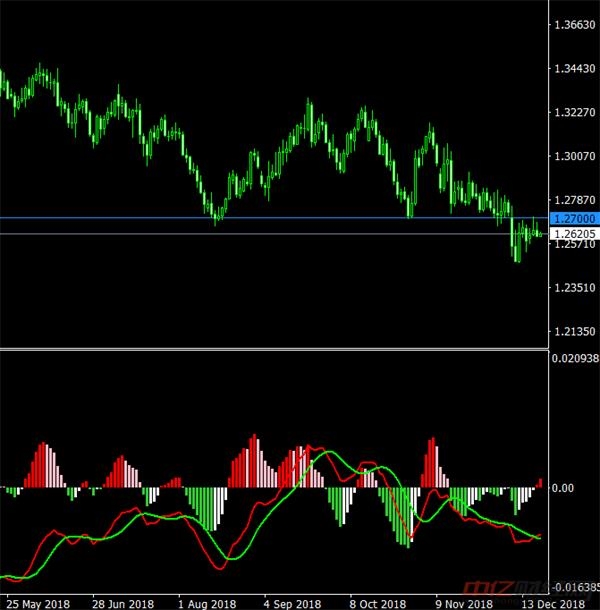This screenshot has width=600, height=610.
Task: Click the 13 Dec 2018 date label
Action: click(x=553, y=604)
